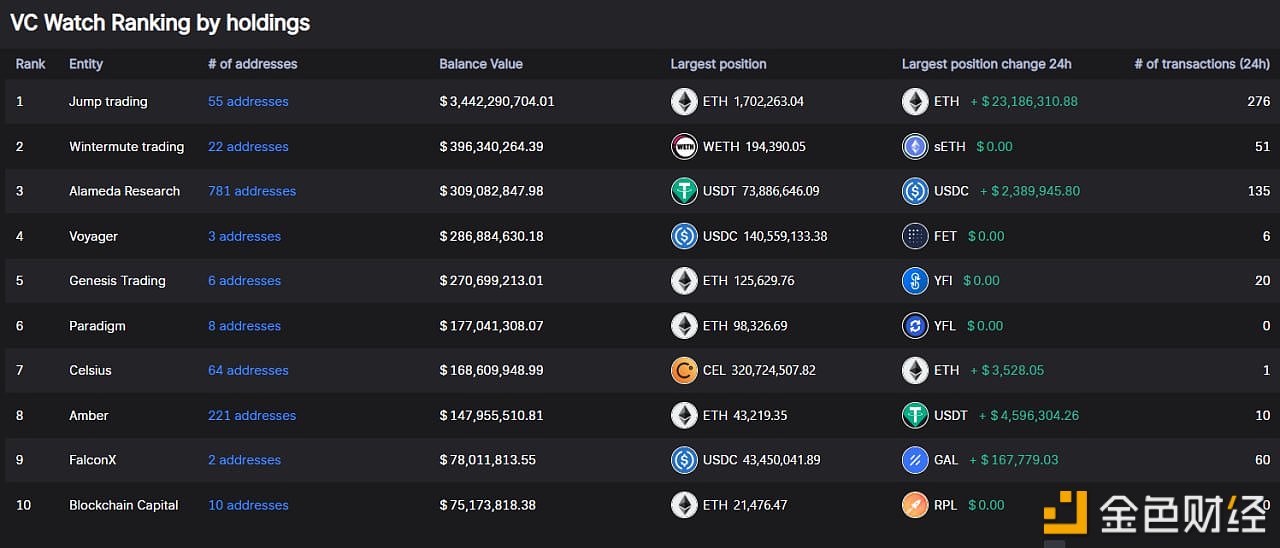
Task: Click the USDT icon in Amber's 24h change
Action: click(x=915, y=415)
